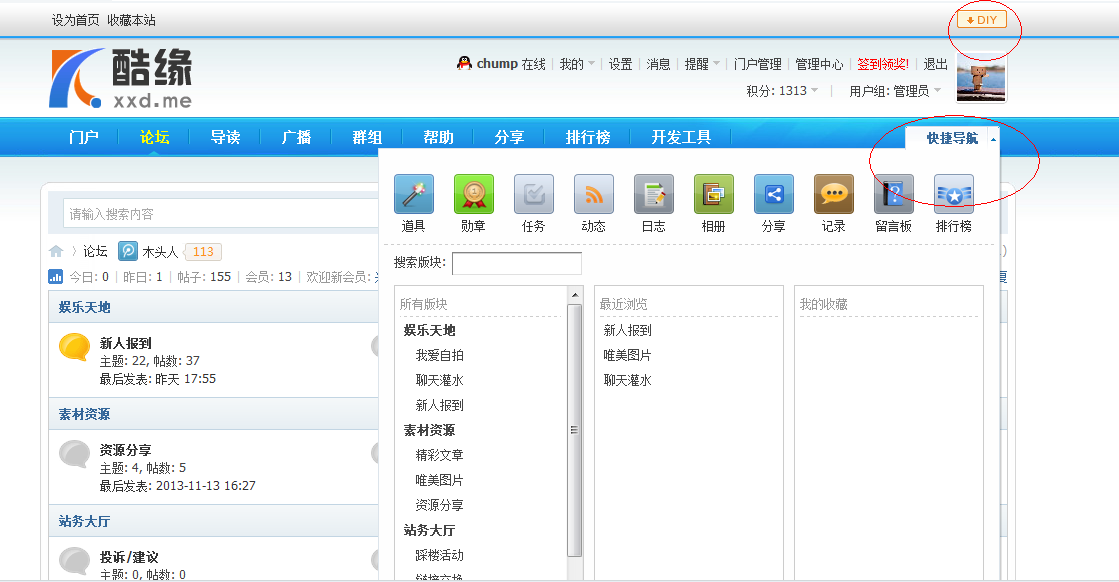Click the 论坛 breadcrumb link
1119x582 pixels.
(95, 251)
